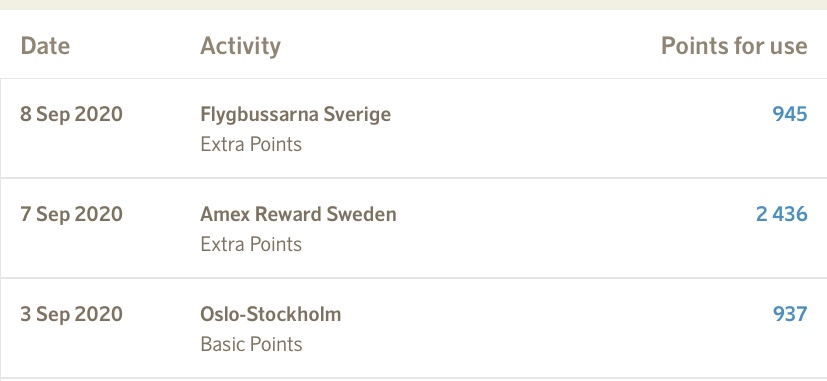This screenshot has height=381, width=827.
Task: Select the empty area of the Oslo-Stockholm row
Action: [x=554, y=329]
